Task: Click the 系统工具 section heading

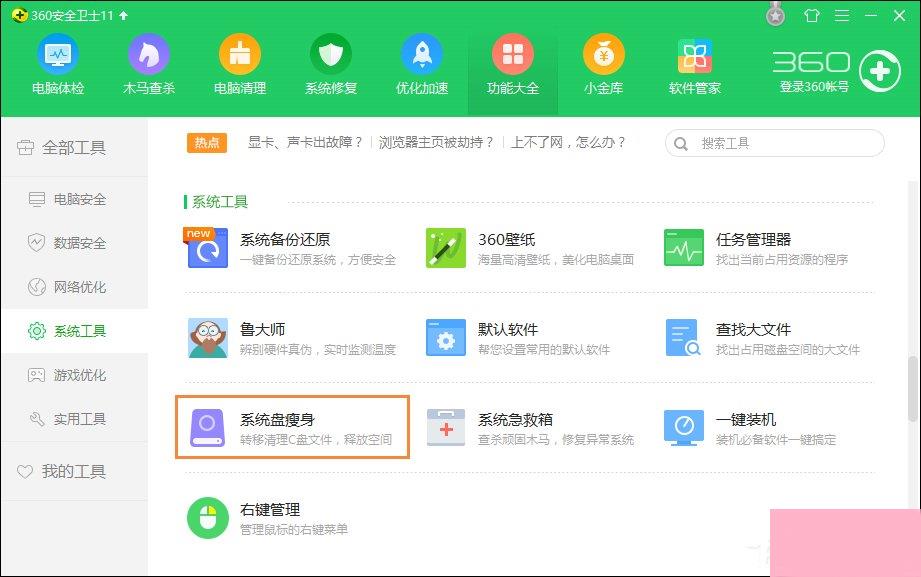Action: (x=220, y=202)
